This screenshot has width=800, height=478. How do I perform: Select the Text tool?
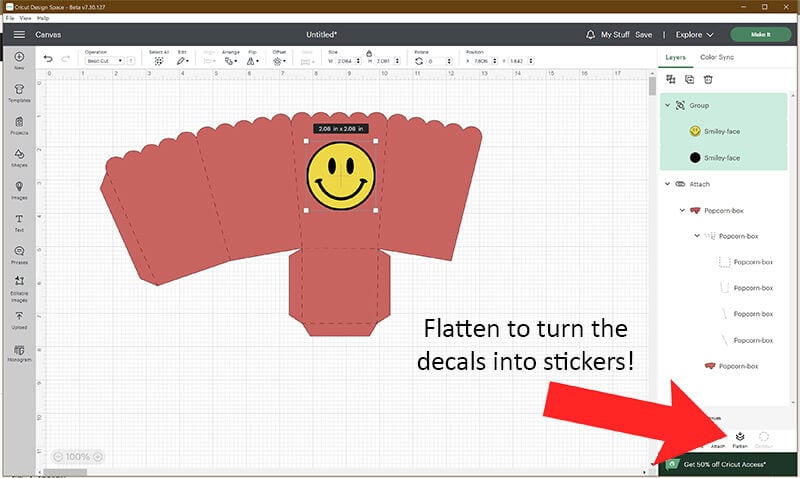19,221
